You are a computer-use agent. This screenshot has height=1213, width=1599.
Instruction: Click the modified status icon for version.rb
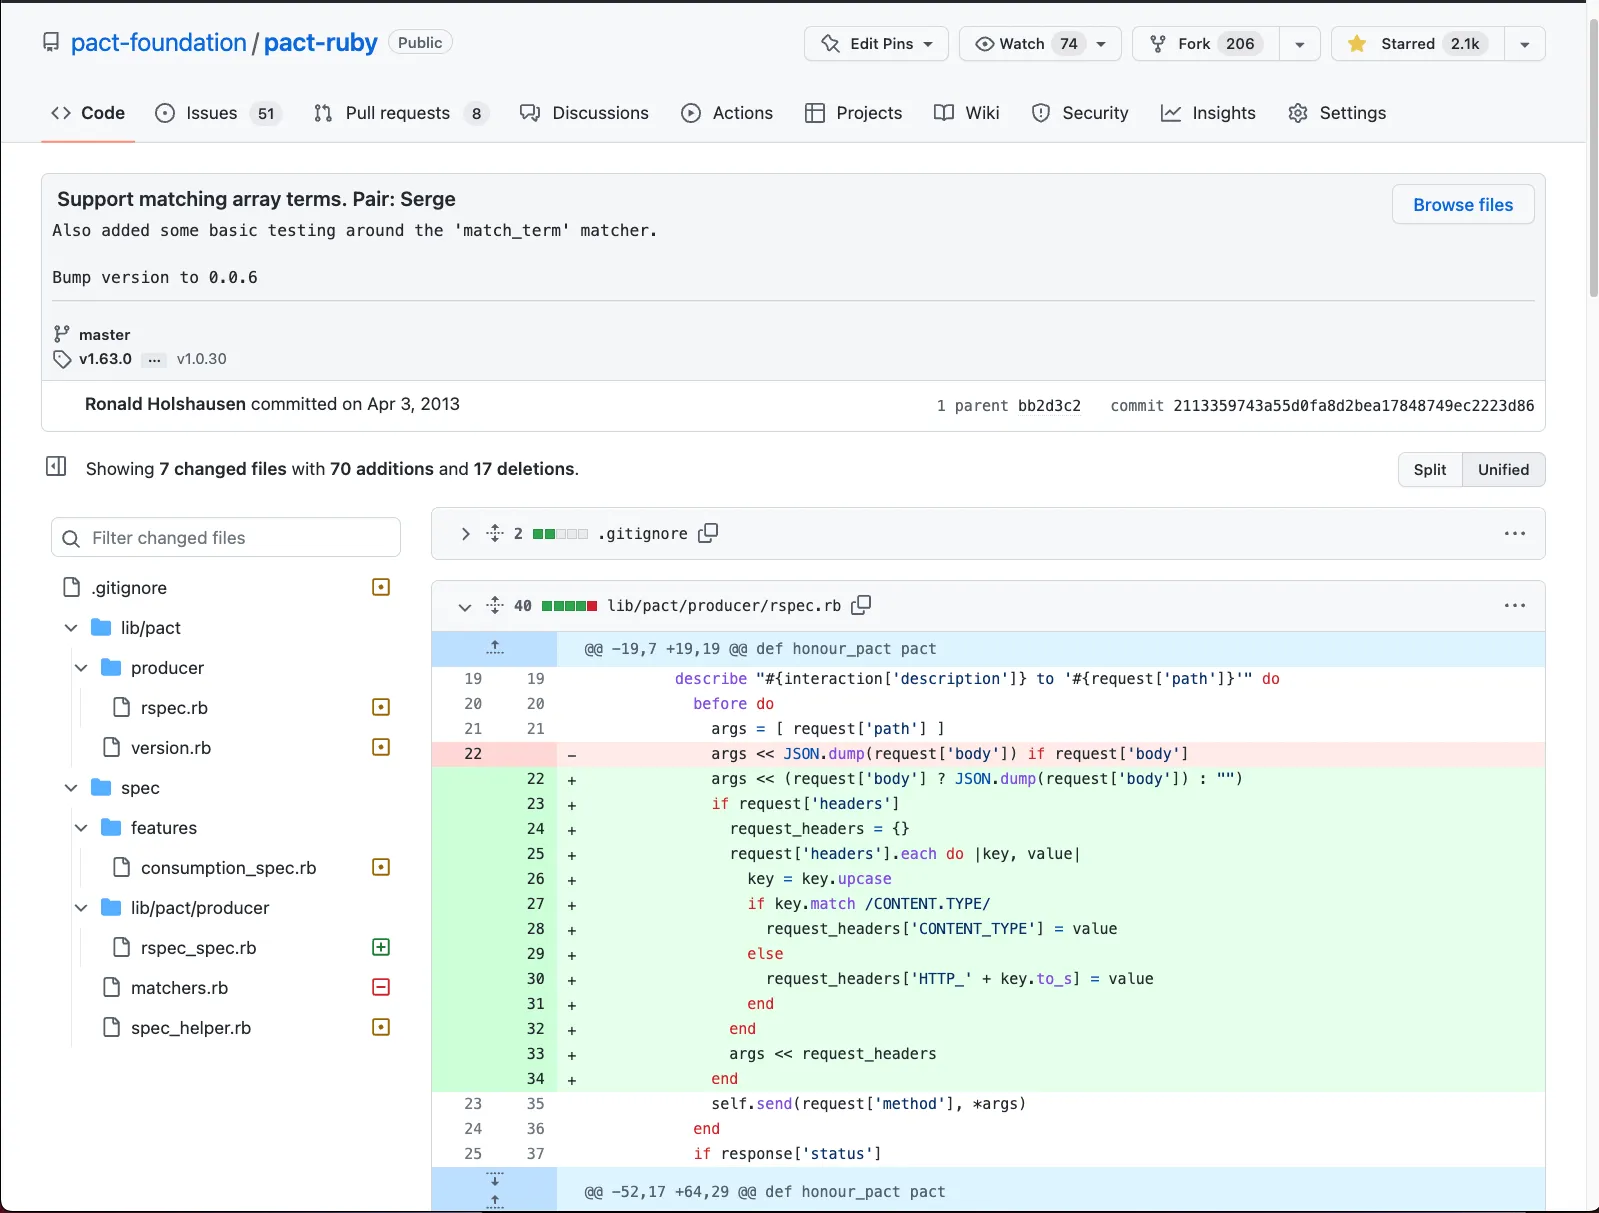pyautogui.click(x=381, y=747)
